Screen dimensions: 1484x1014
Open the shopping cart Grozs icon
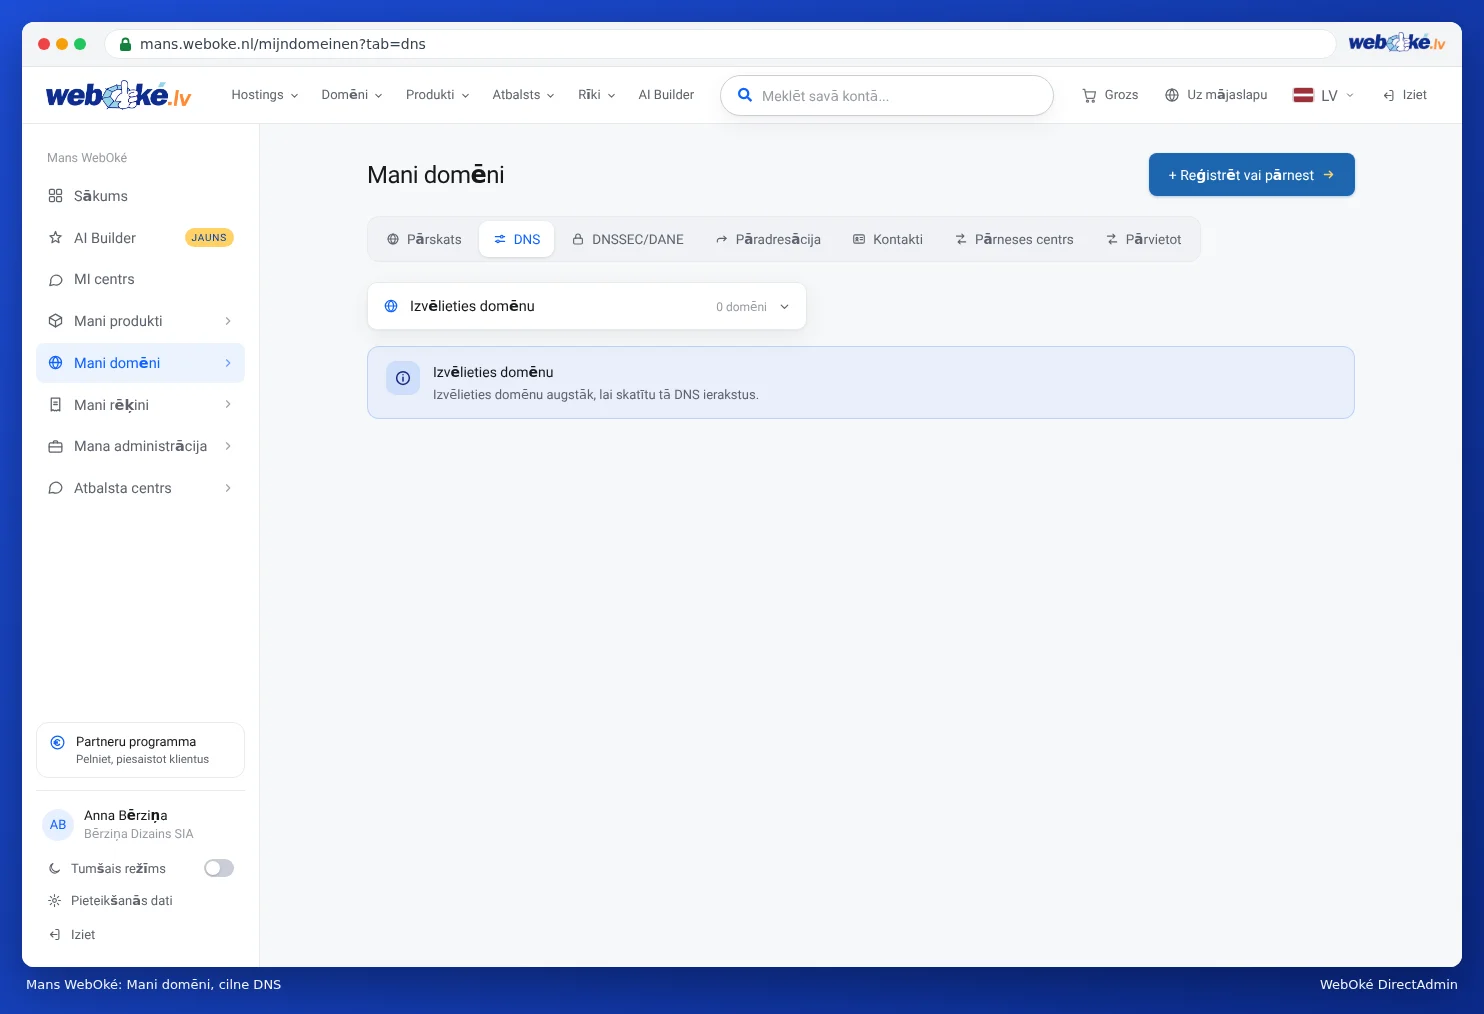point(1089,95)
